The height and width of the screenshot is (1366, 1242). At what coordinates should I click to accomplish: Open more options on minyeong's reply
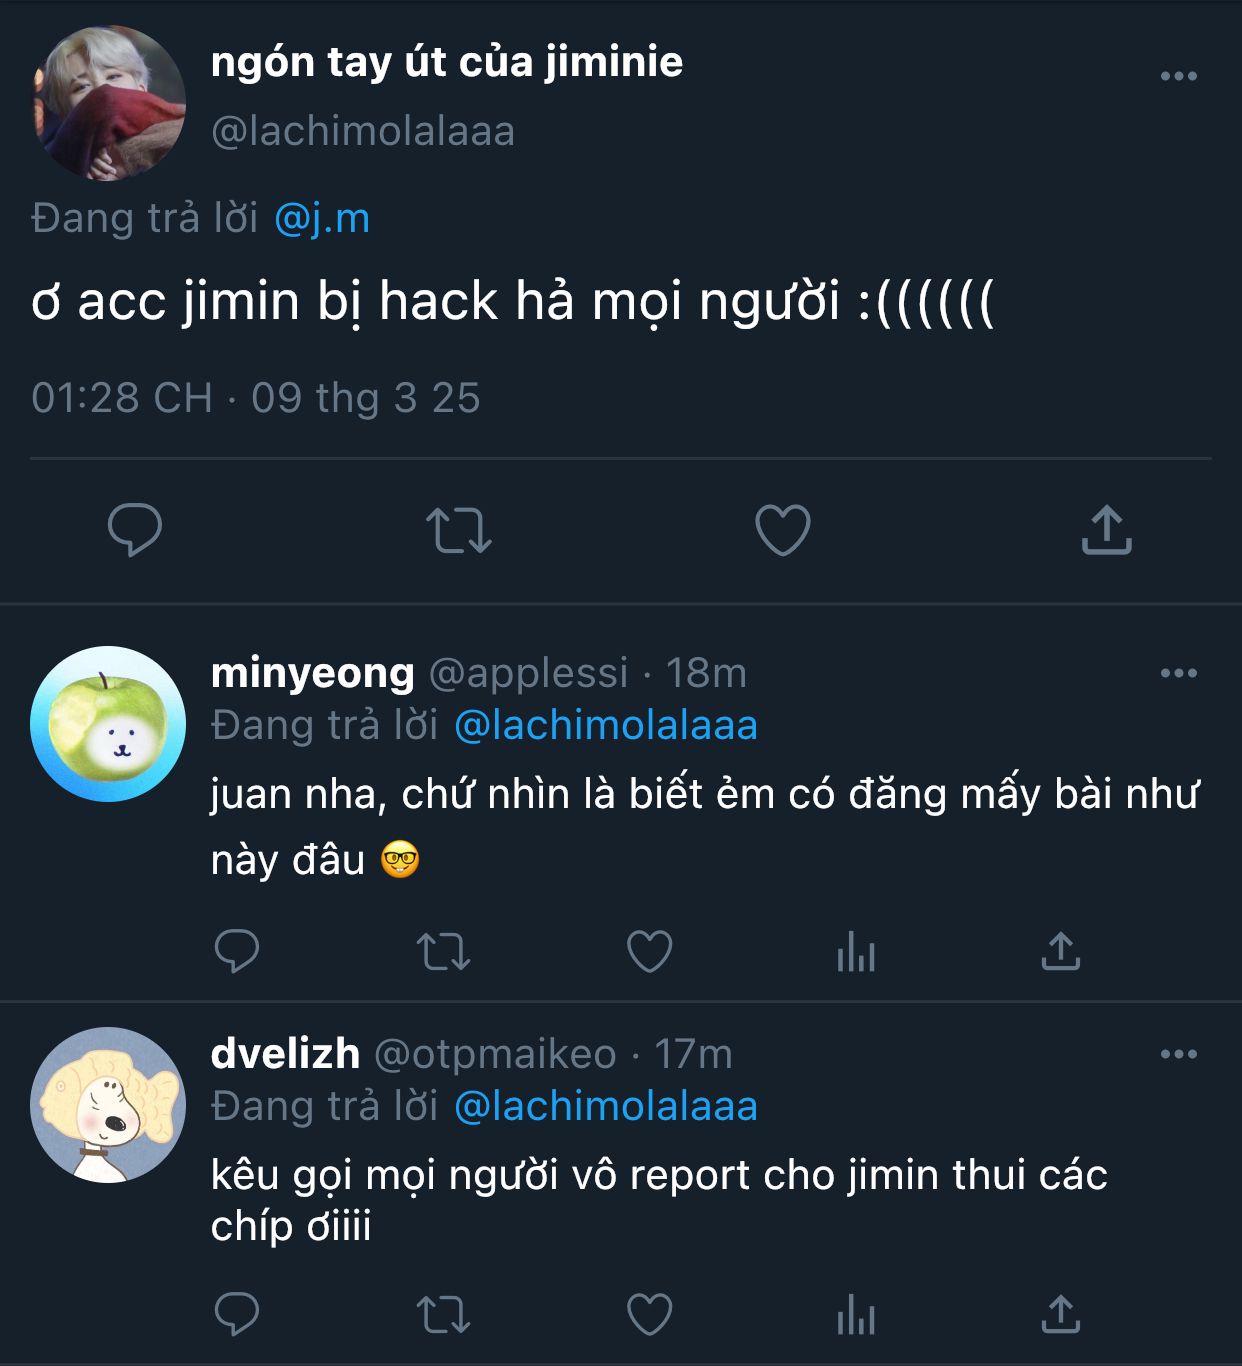[1179, 673]
